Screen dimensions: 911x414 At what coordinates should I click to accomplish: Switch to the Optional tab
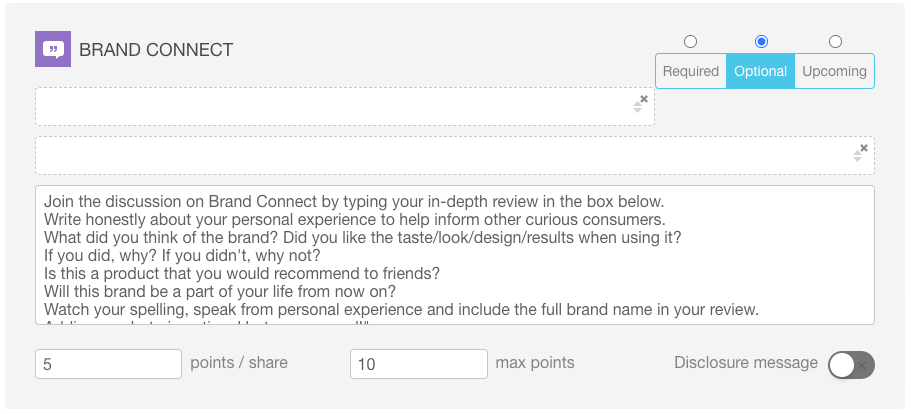pyautogui.click(x=761, y=71)
